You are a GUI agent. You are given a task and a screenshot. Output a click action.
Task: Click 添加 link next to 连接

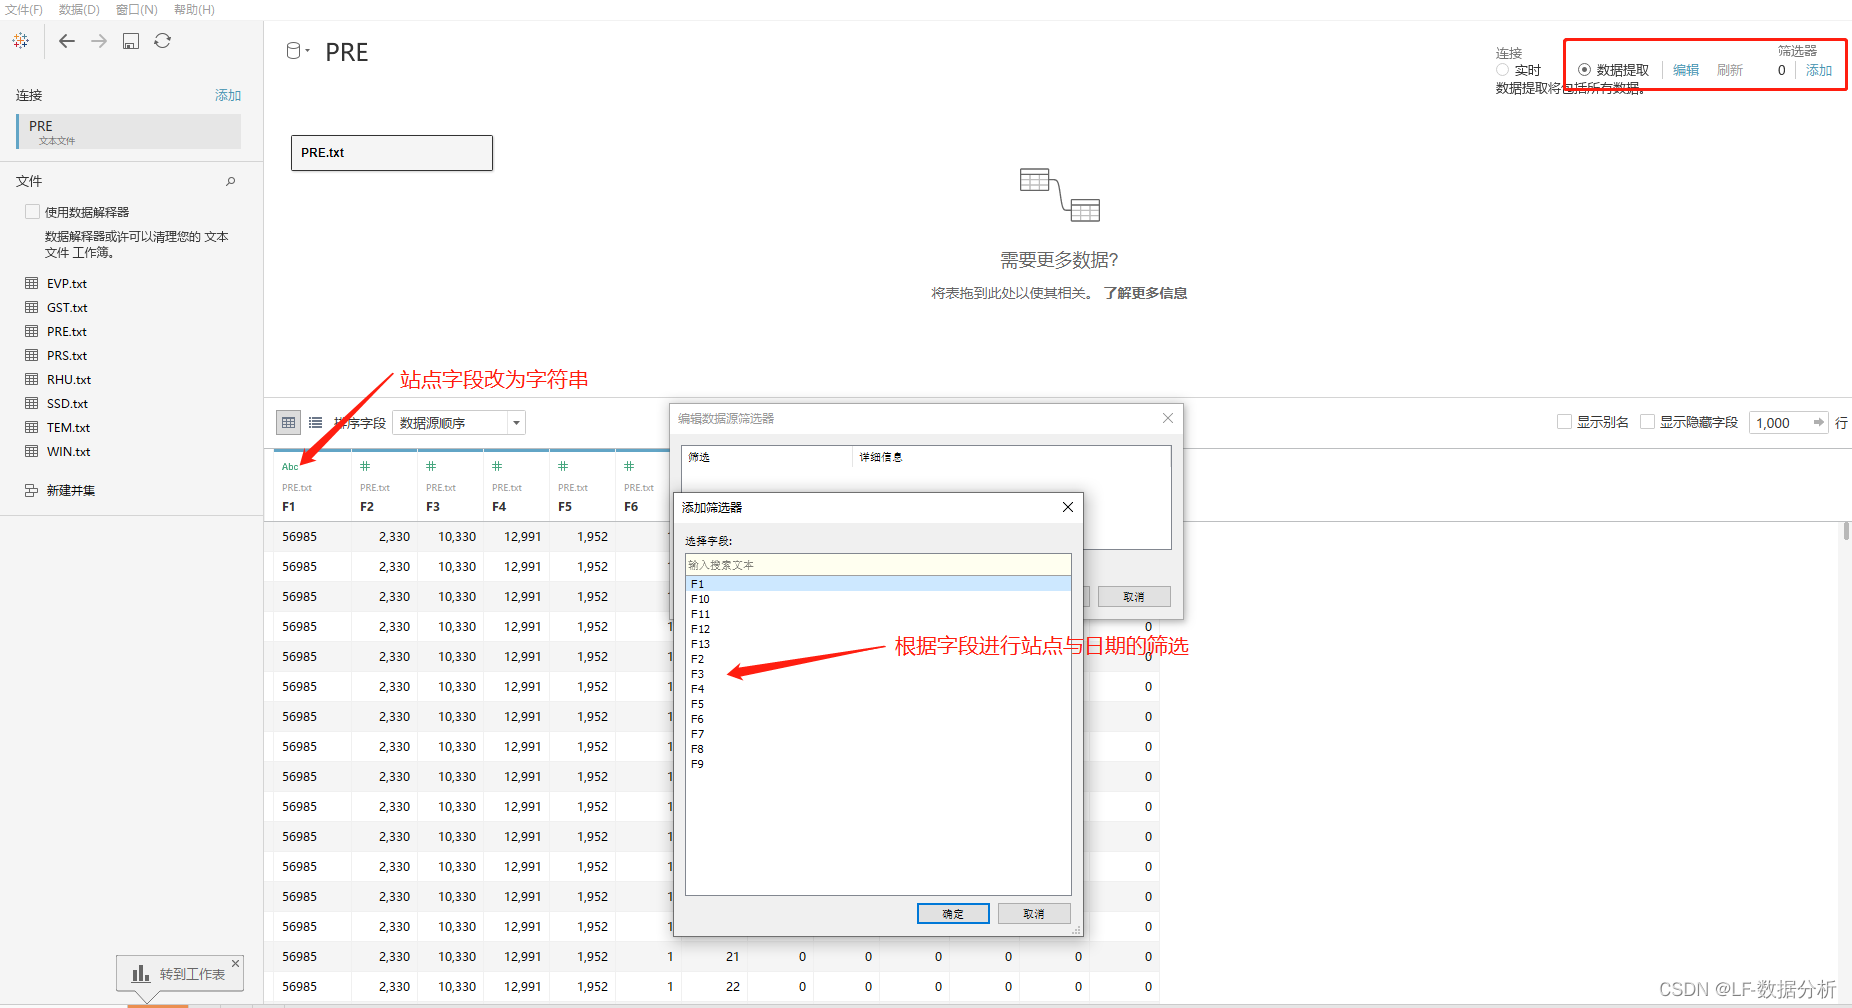(x=228, y=95)
